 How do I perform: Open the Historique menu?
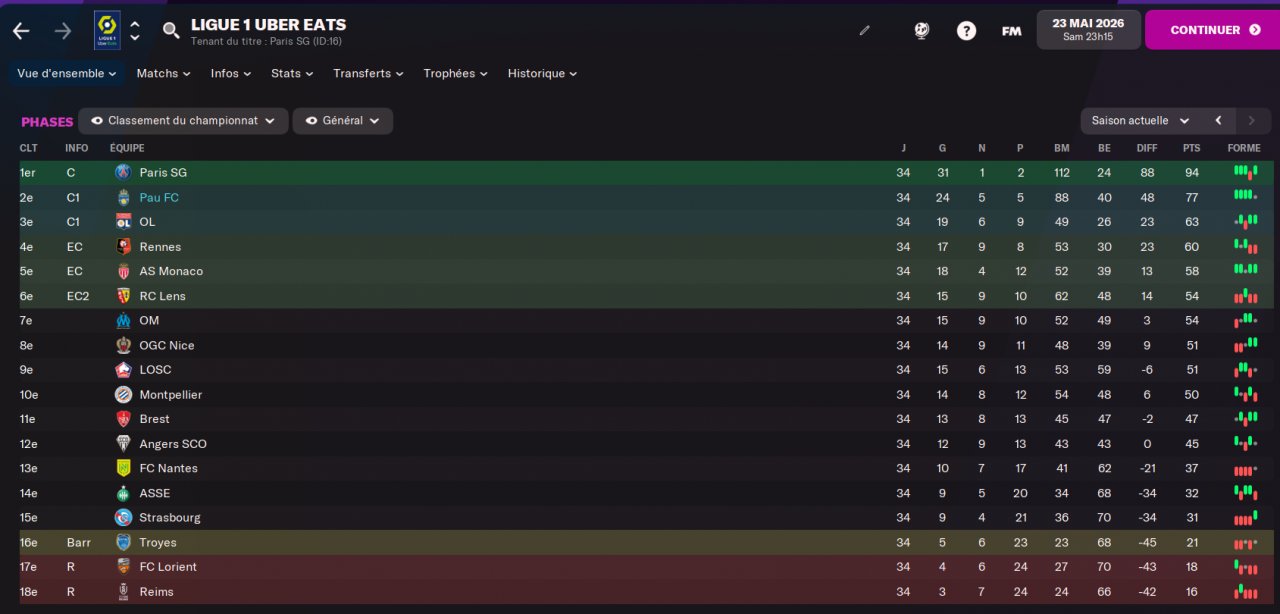pyautogui.click(x=542, y=74)
